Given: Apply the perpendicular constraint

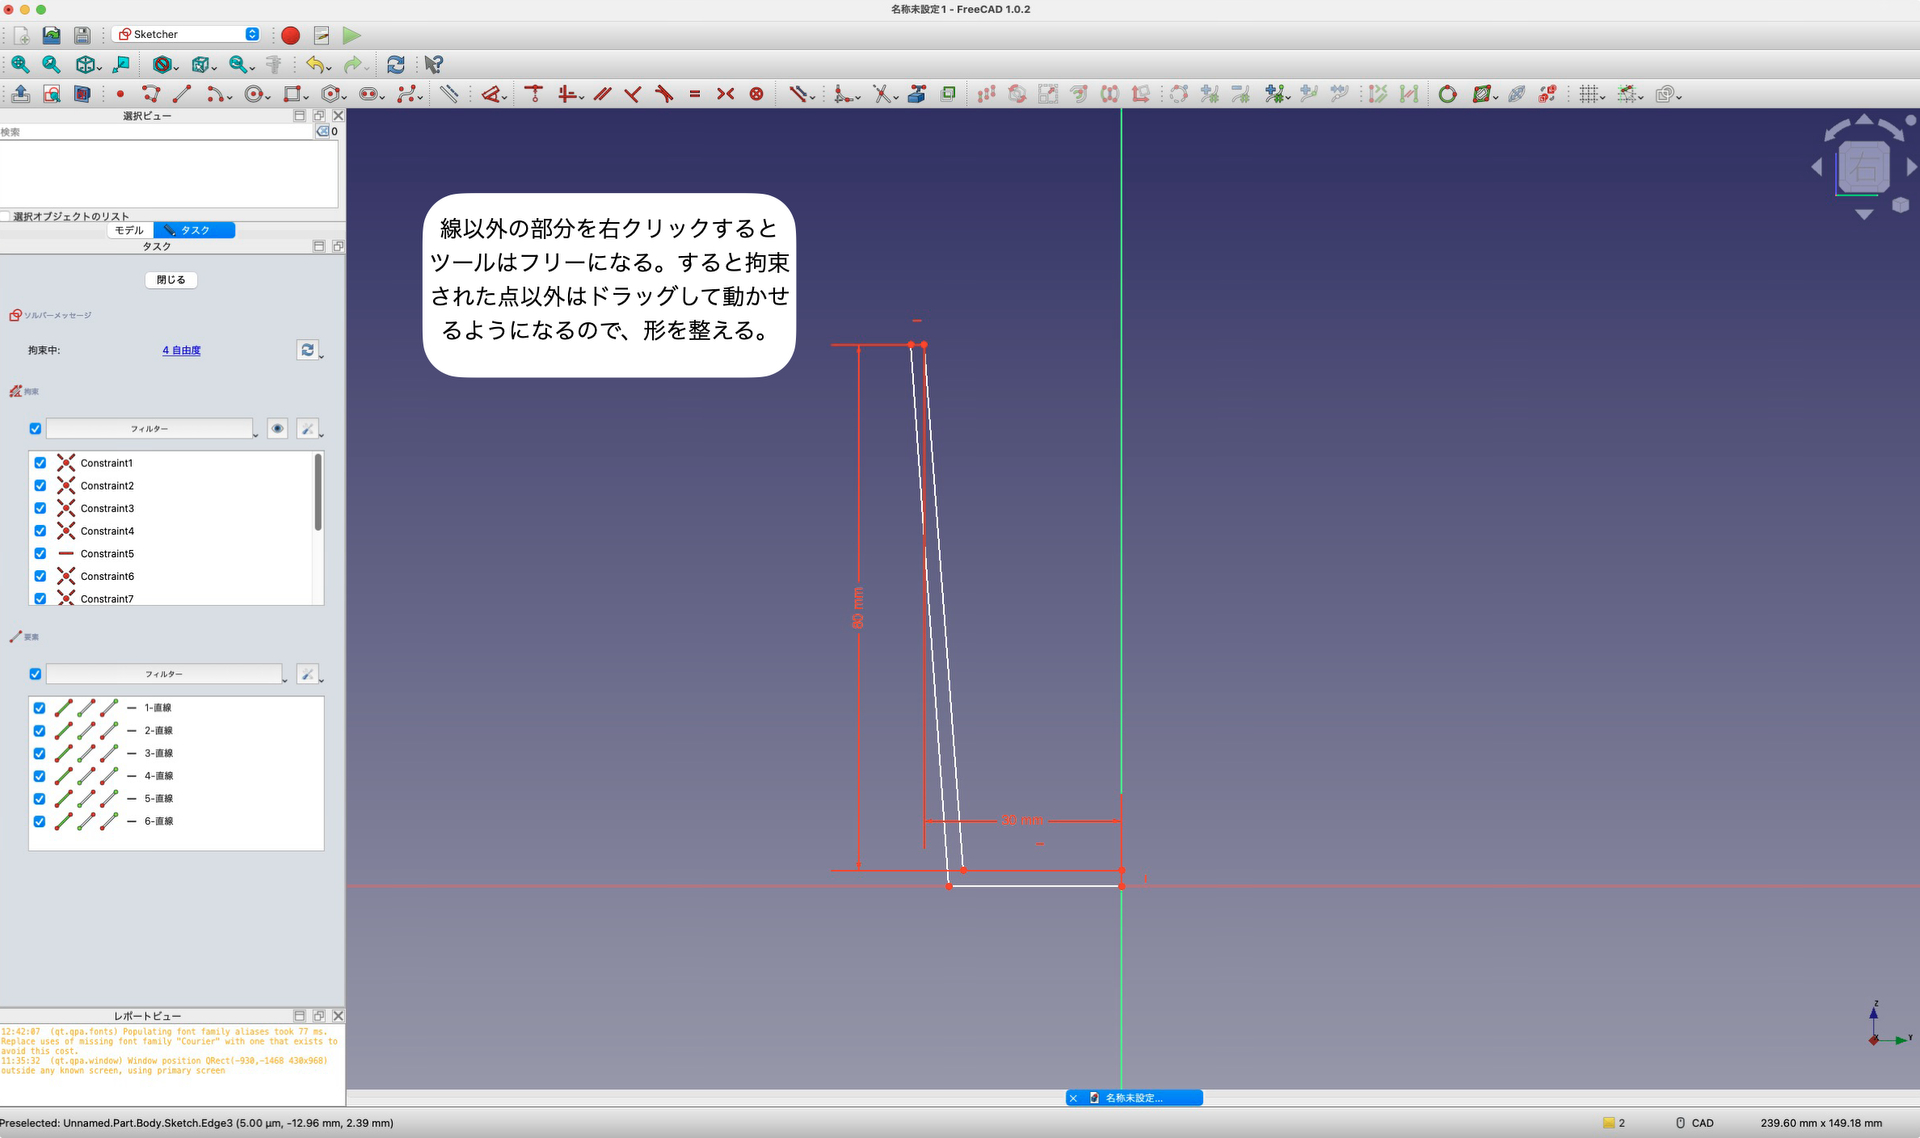Looking at the screenshot, I should (631, 94).
